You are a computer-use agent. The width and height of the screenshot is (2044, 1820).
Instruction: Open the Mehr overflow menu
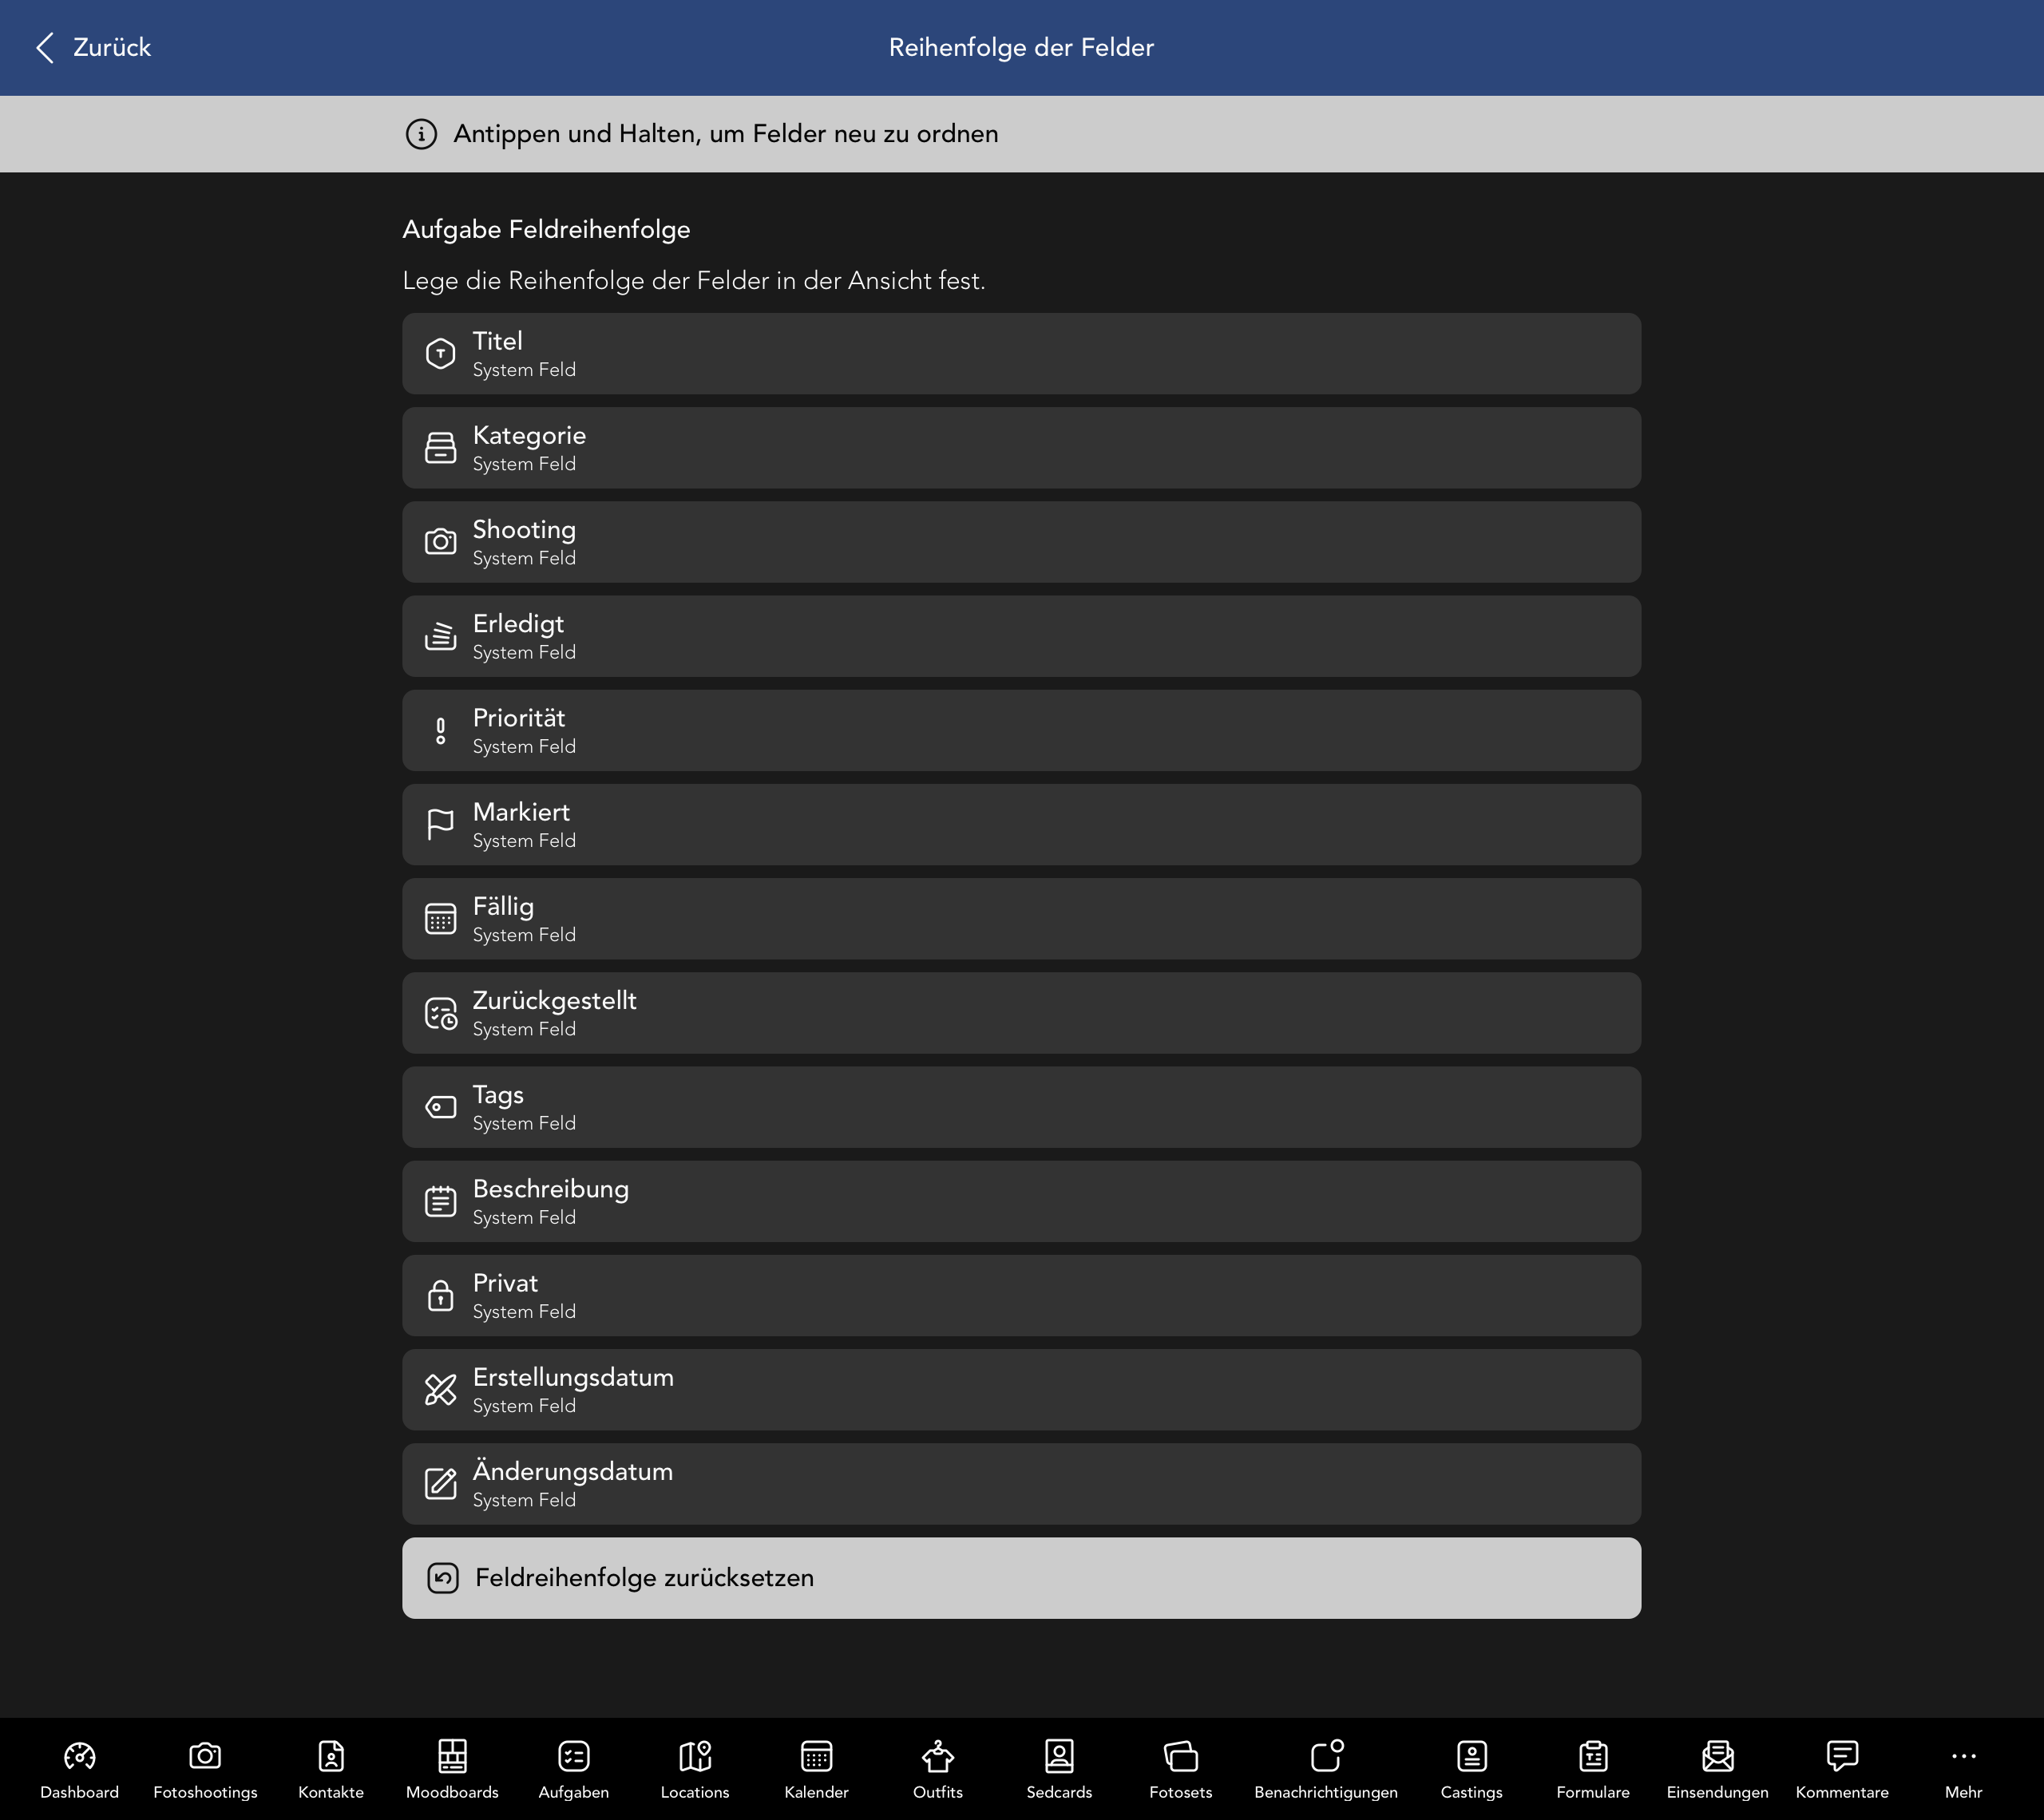tap(1963, 1768)
